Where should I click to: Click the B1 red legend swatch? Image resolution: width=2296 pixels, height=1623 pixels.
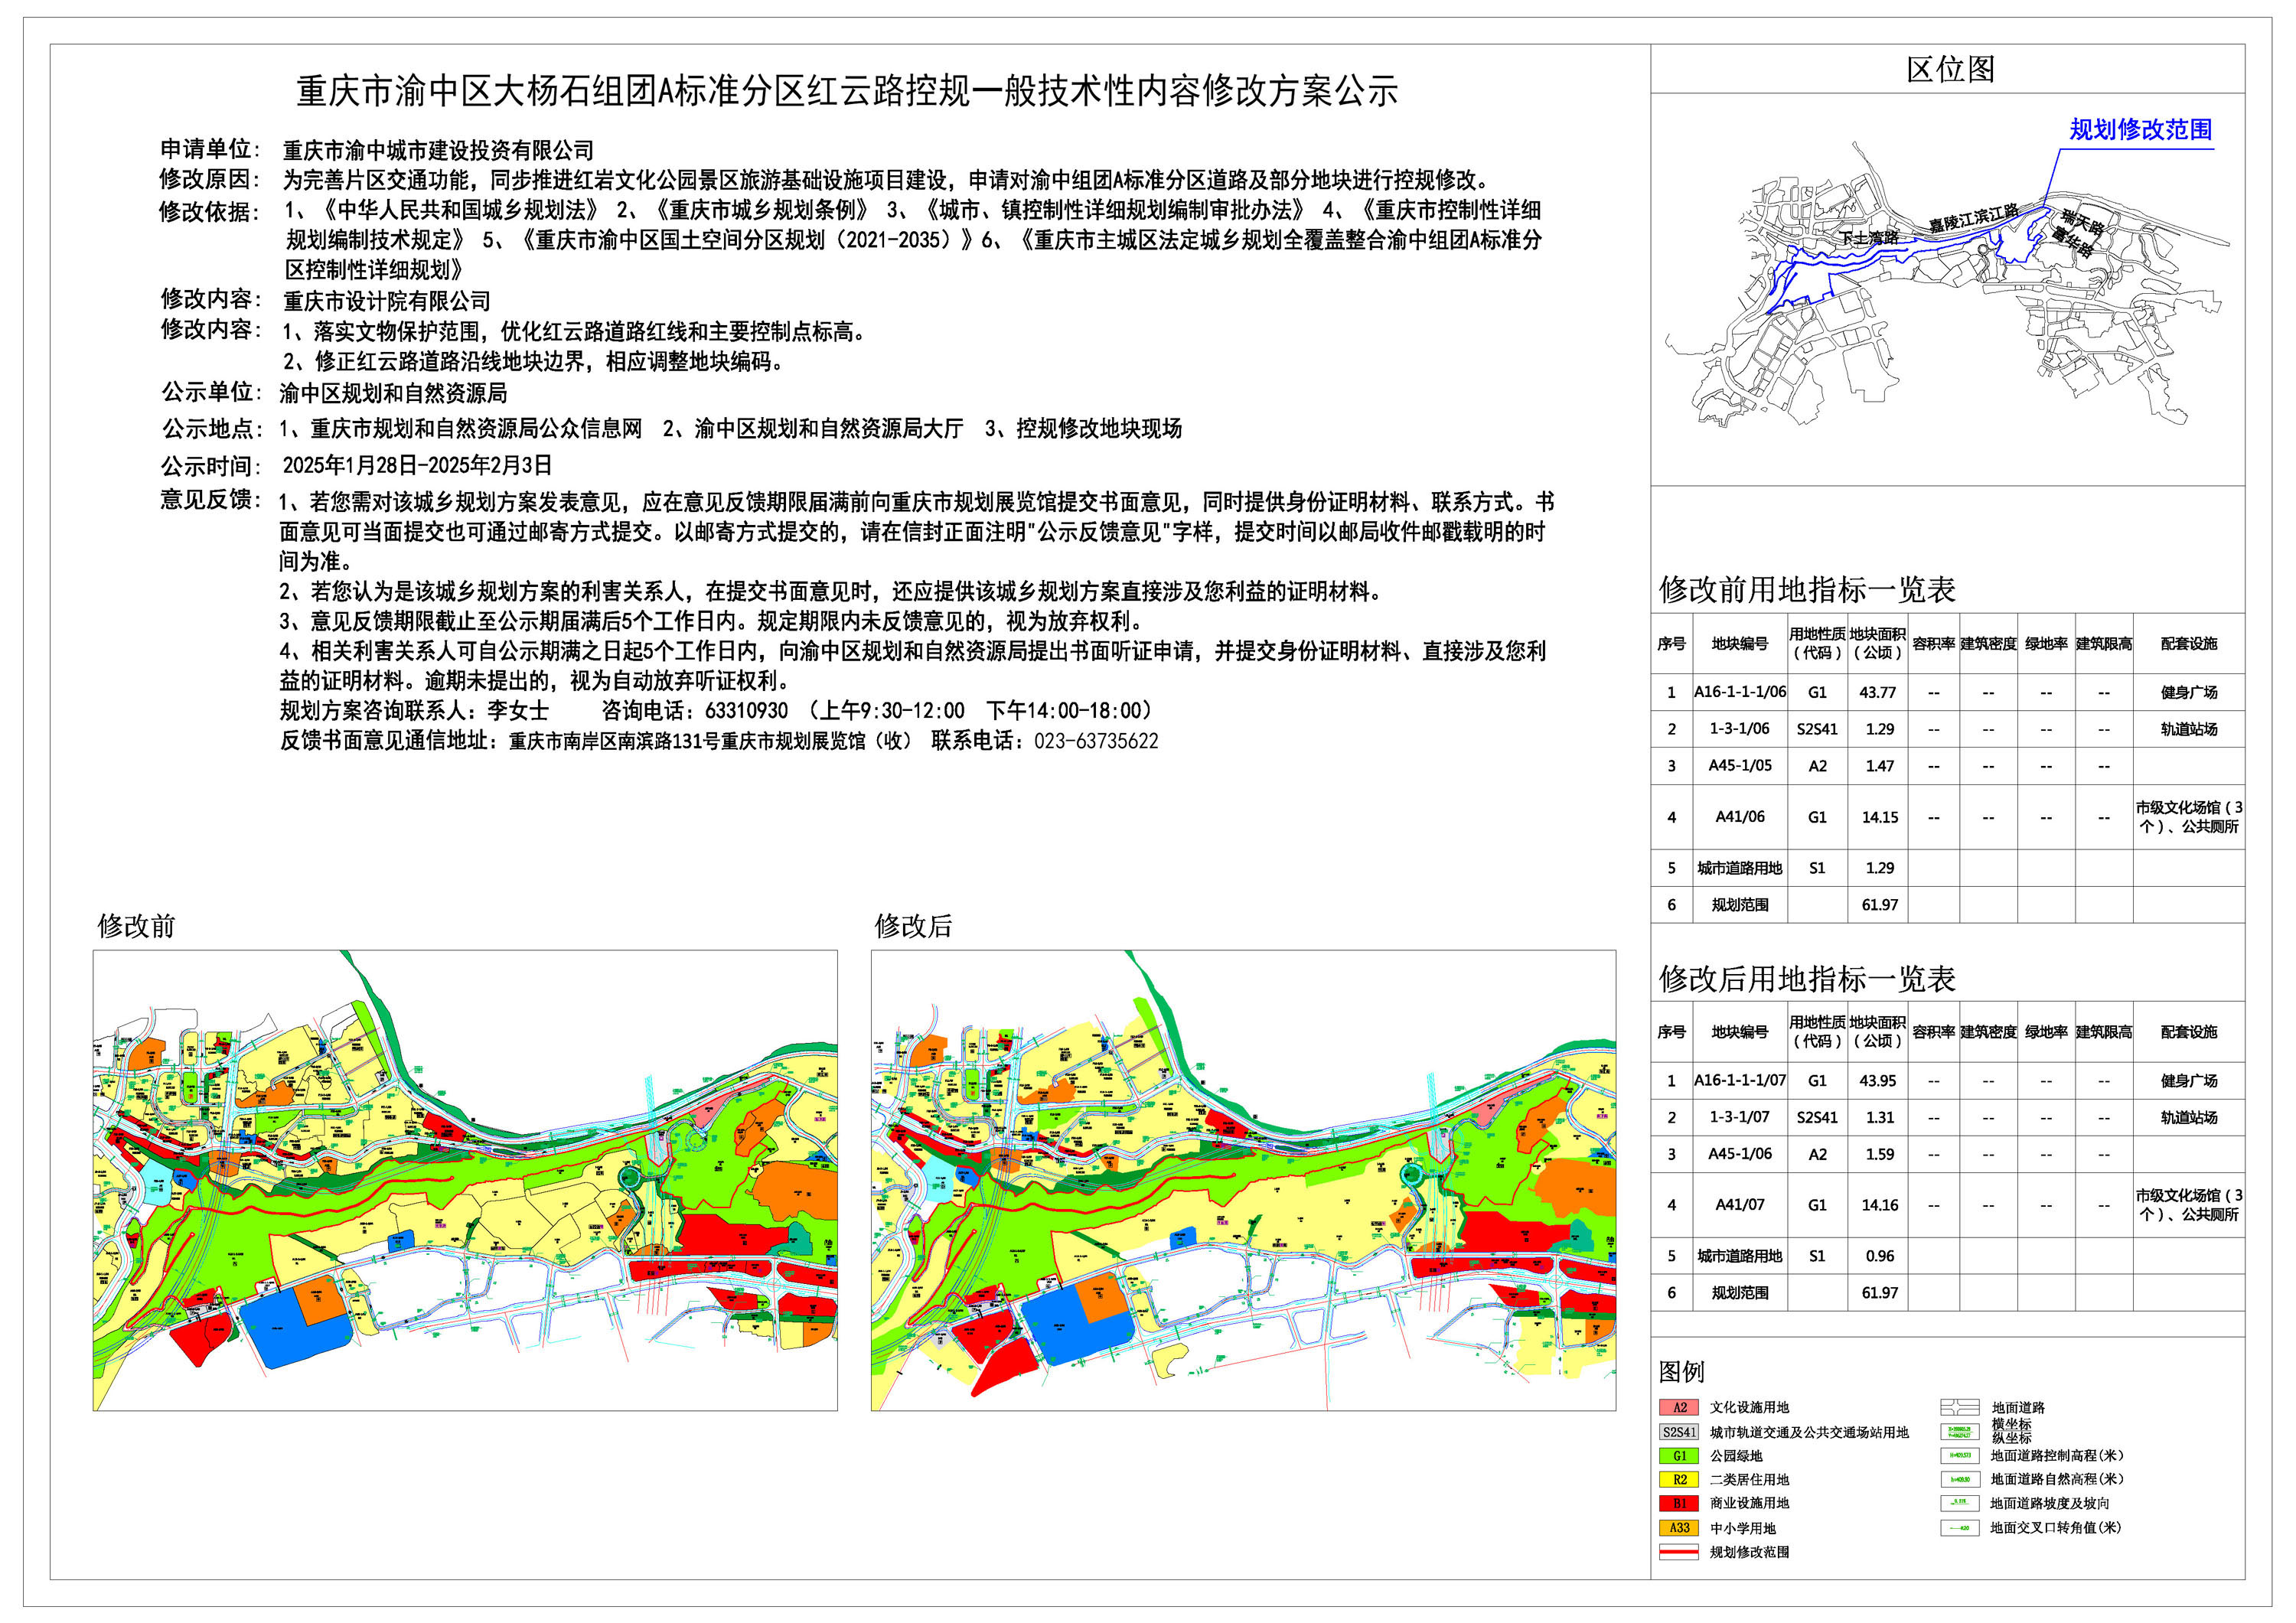(1679, 1504)
